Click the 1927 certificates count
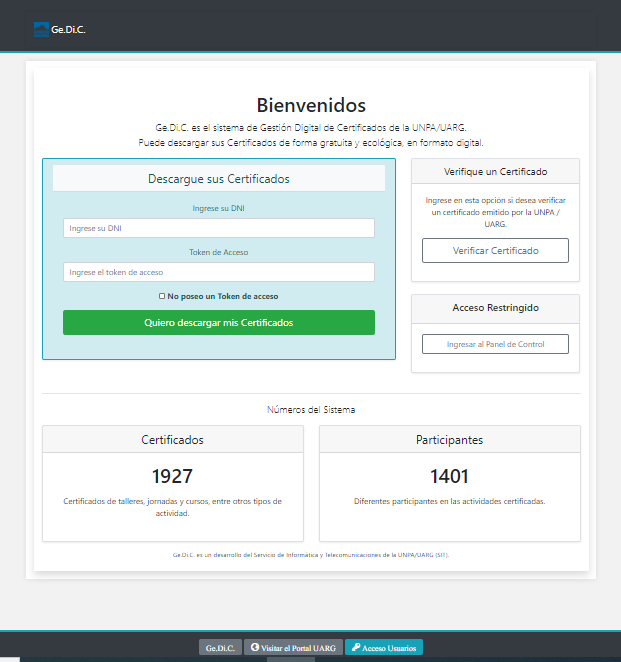The image size is (621, 662). 172,476
